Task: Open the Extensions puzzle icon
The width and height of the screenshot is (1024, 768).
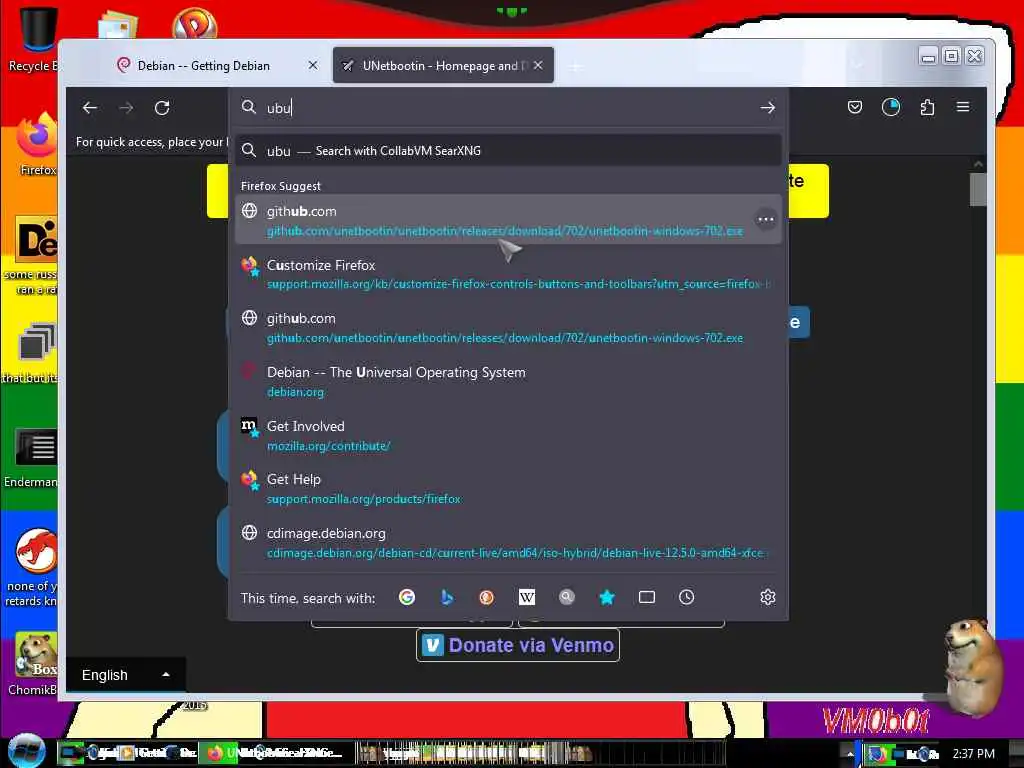Action: coord(927,107)
